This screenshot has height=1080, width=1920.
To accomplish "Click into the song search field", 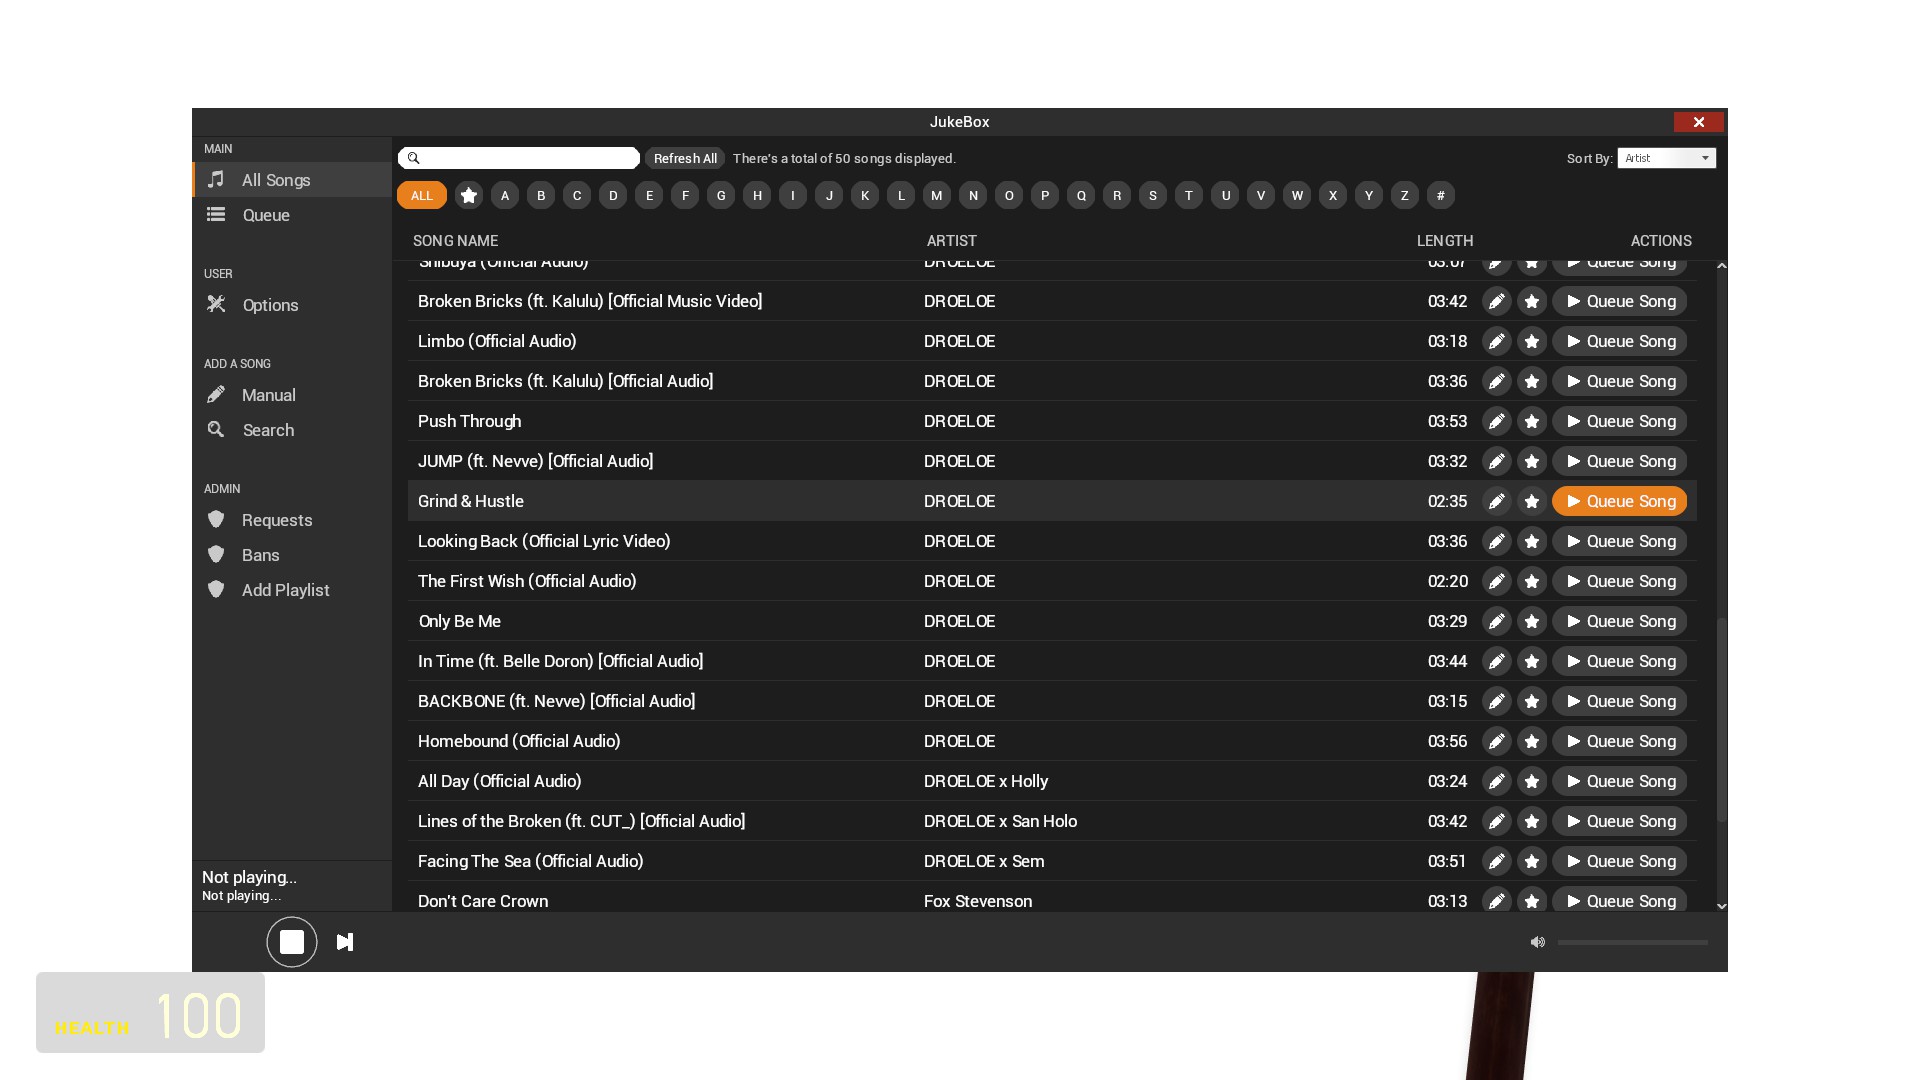I will (x=519, y=158).
